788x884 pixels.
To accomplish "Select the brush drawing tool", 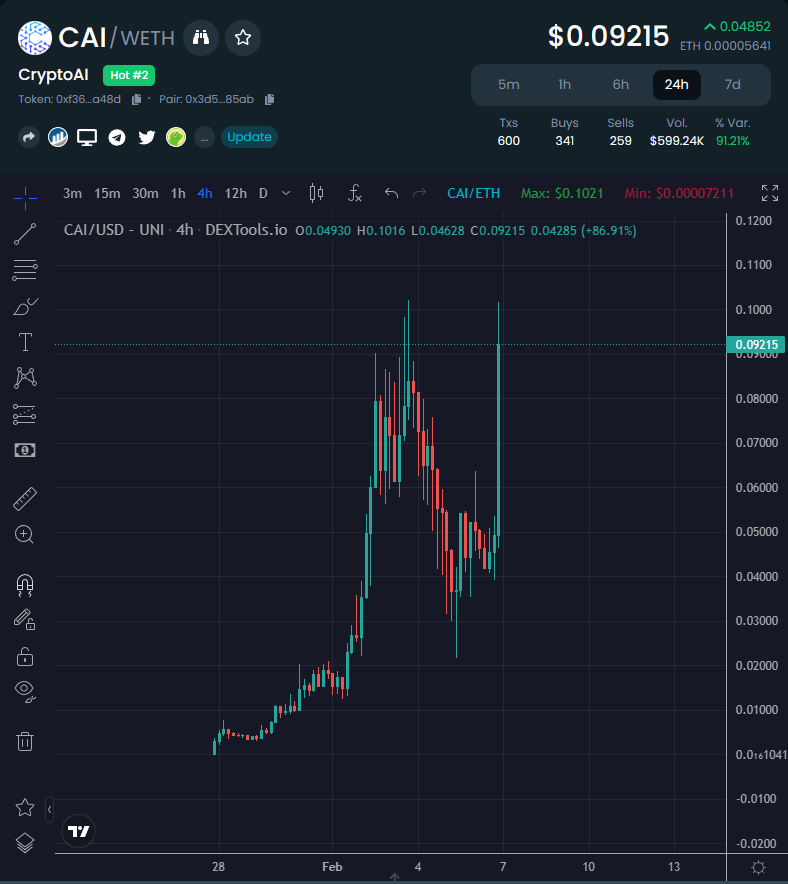I will tap(25, 306).
